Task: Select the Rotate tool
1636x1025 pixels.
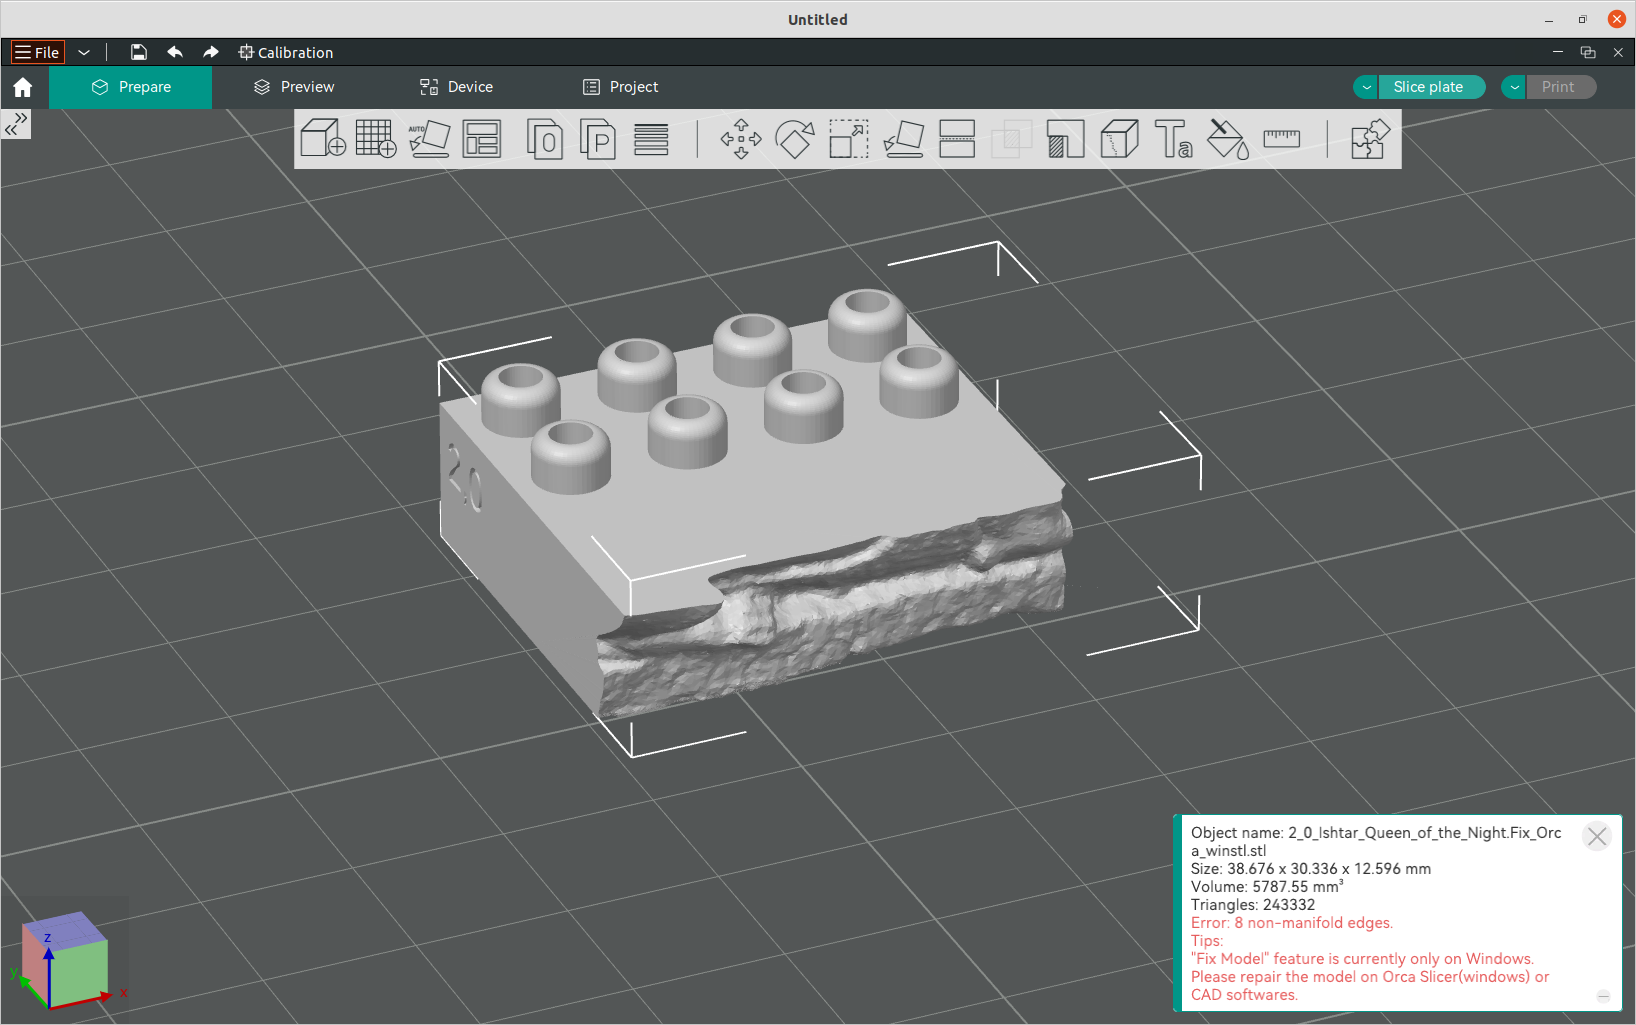Action: pos(795,139)
